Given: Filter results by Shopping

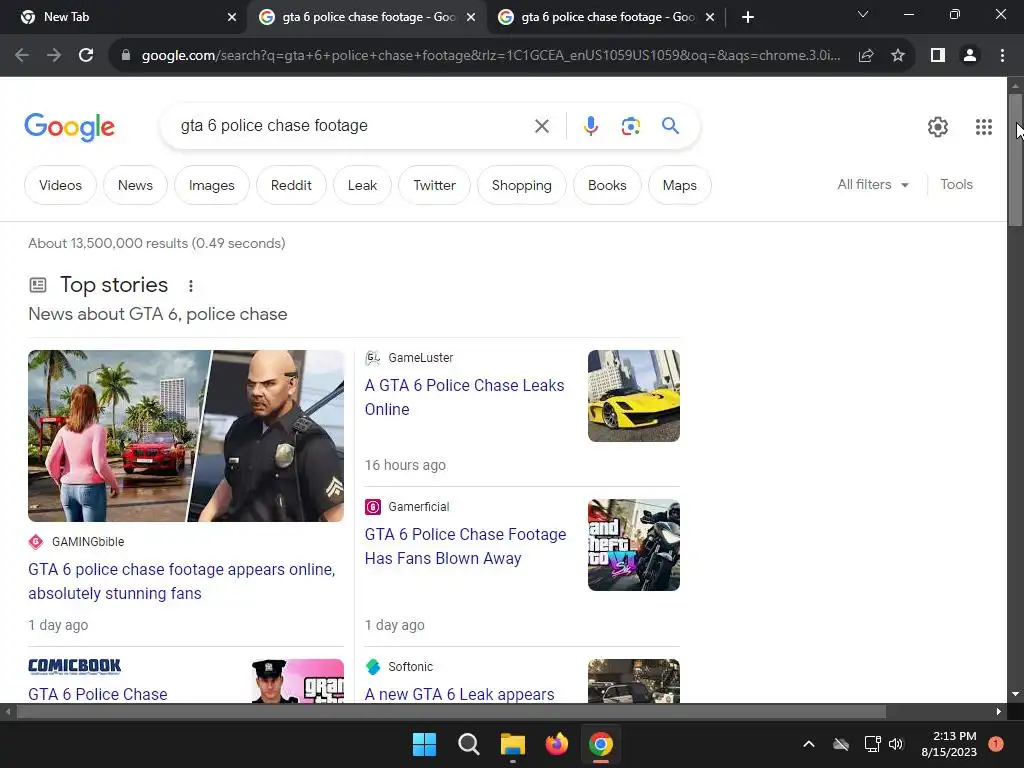Looking at the screenshot, I should click(x=522, y=185).
